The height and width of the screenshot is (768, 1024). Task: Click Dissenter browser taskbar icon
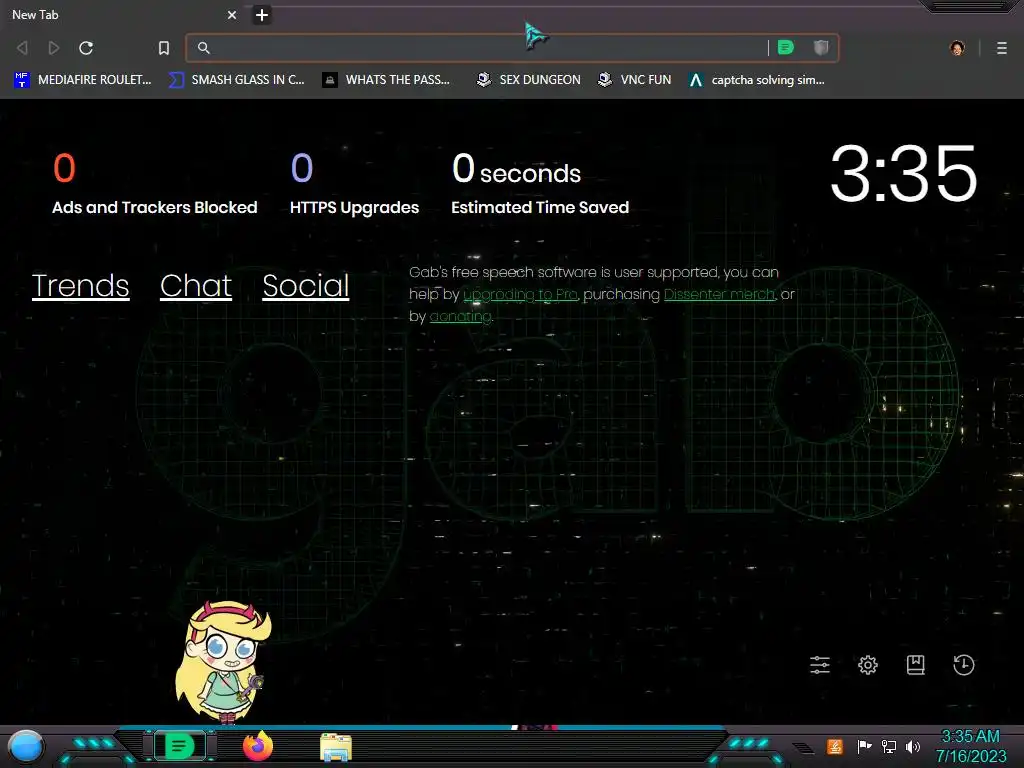(x=180, y=746)
